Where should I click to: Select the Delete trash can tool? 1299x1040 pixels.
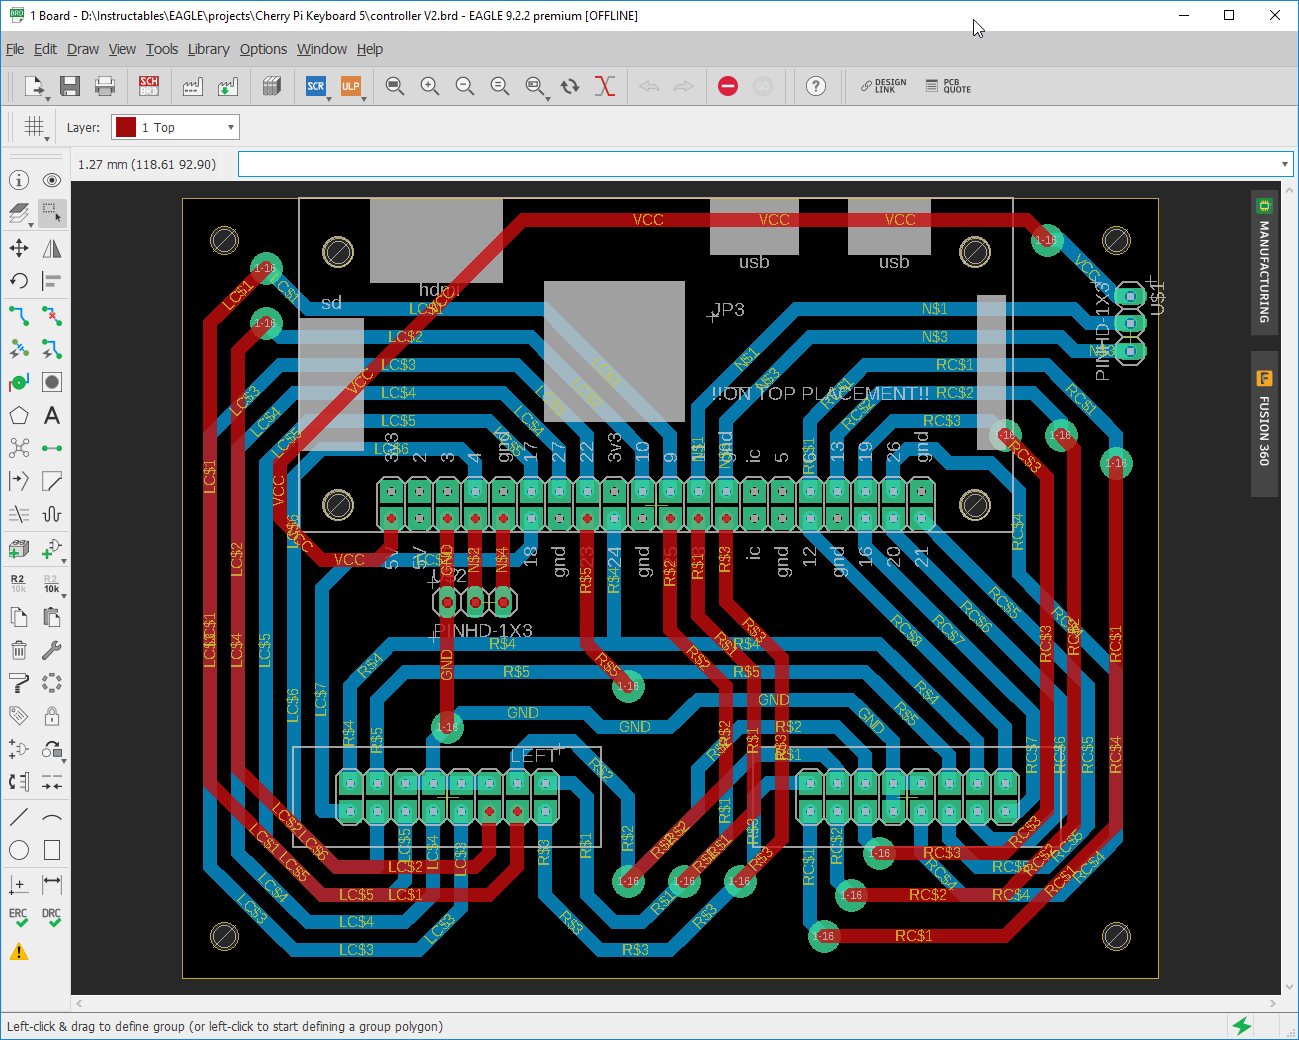click(x=19, y=650)
